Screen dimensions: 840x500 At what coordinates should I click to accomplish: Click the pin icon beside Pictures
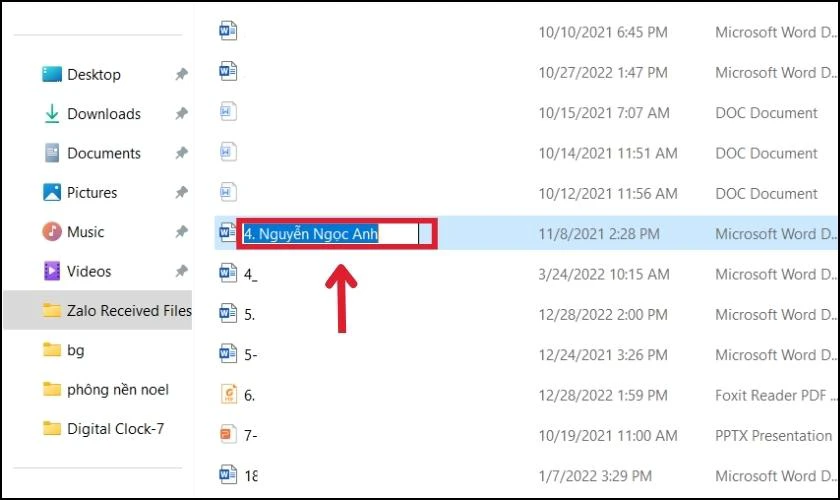(x=182, y=192)
